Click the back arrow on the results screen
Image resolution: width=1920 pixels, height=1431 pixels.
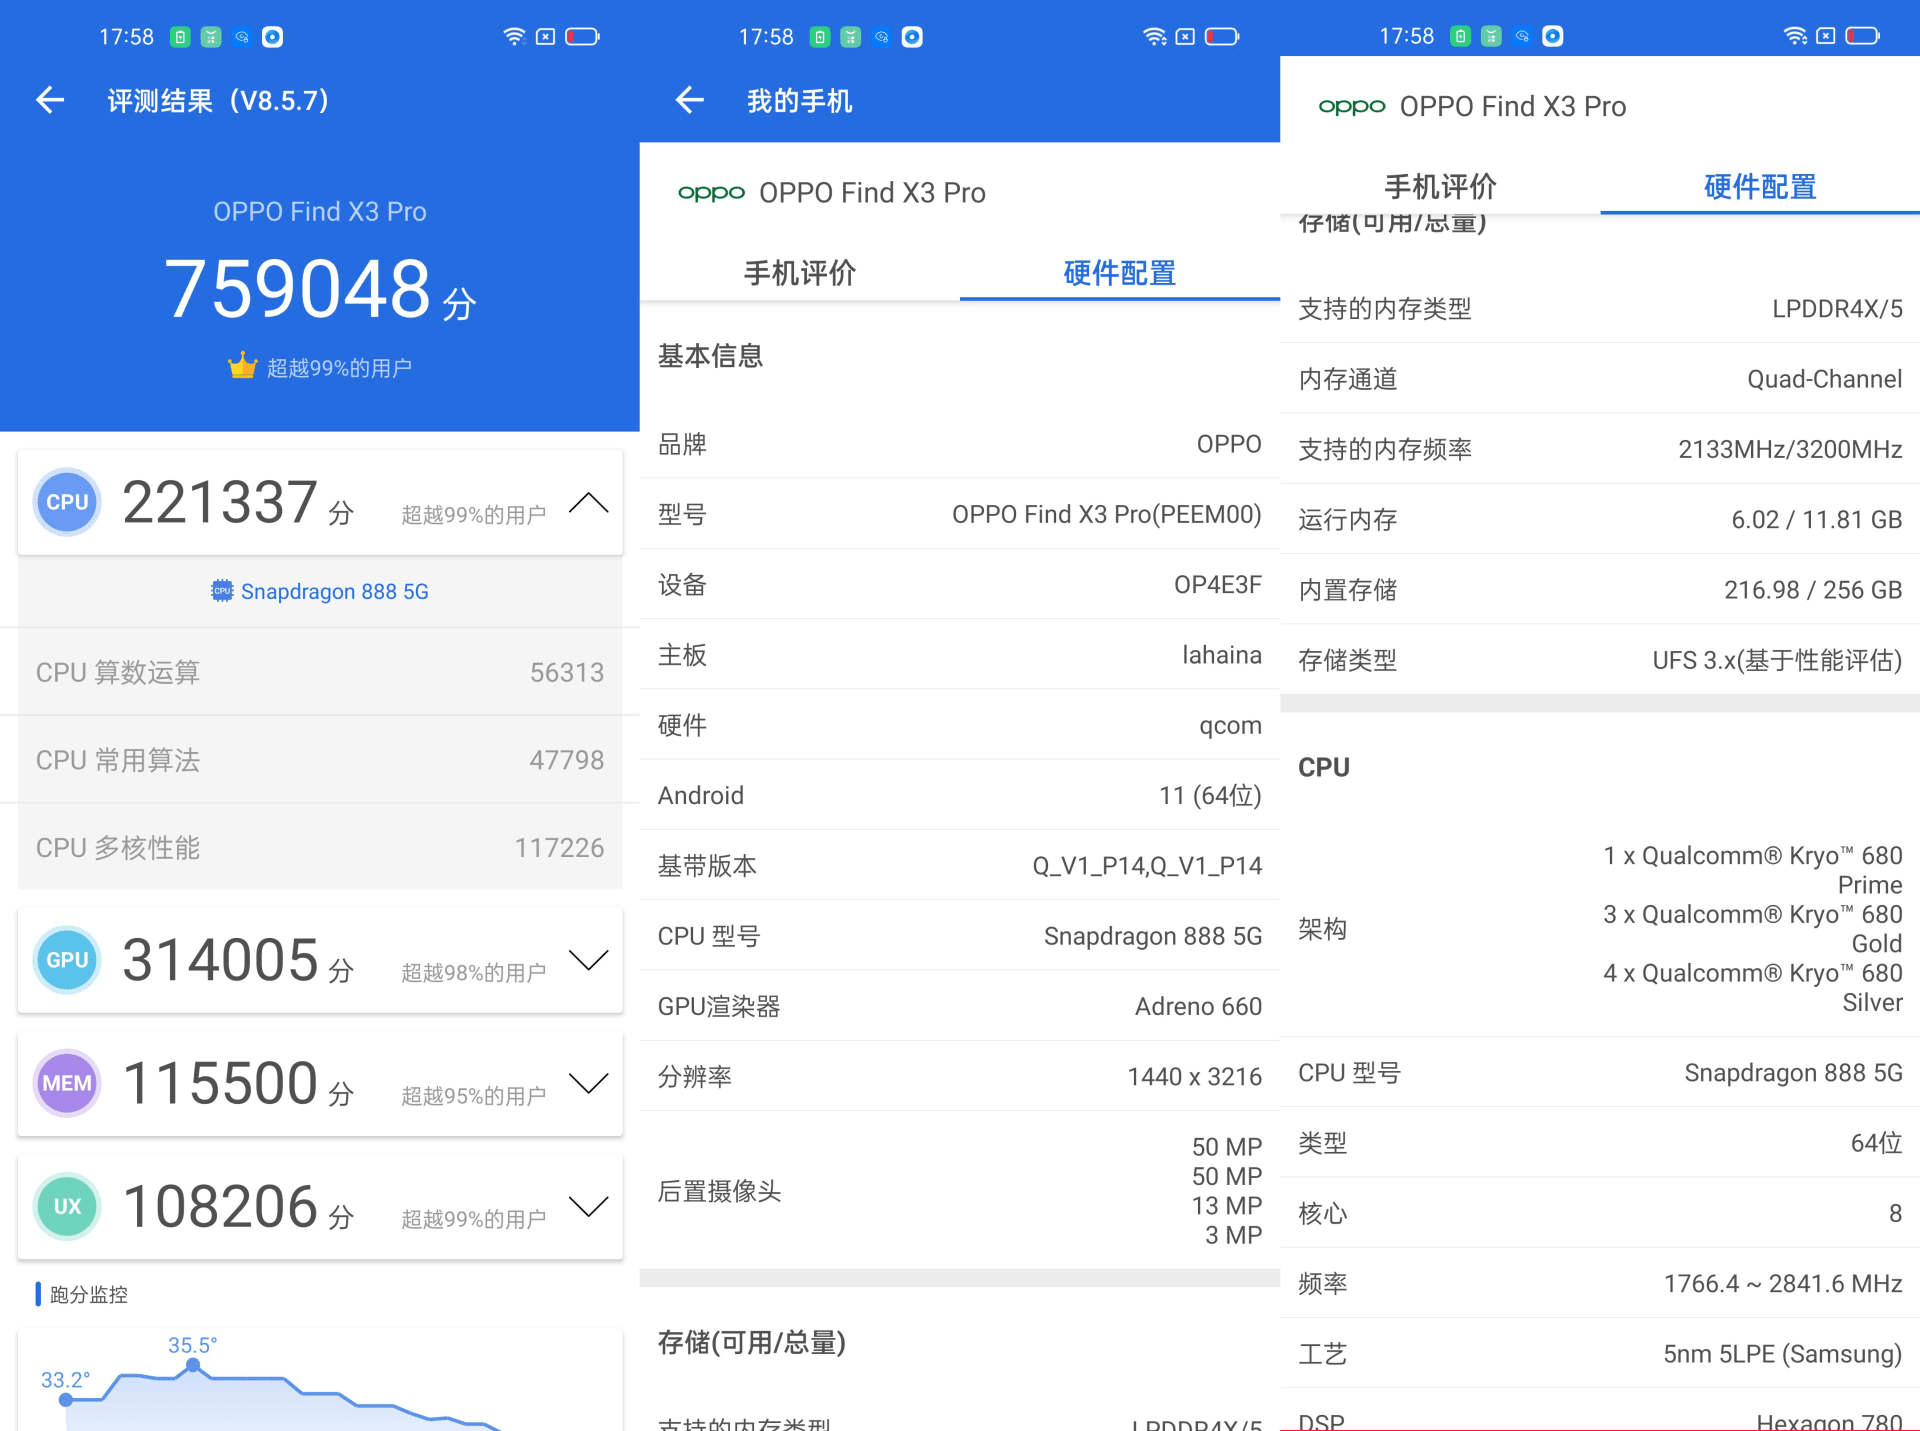click(49, 100)
